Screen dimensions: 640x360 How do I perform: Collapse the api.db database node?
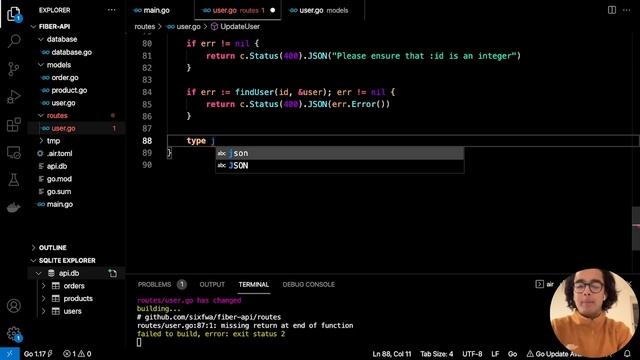point(38,273)
